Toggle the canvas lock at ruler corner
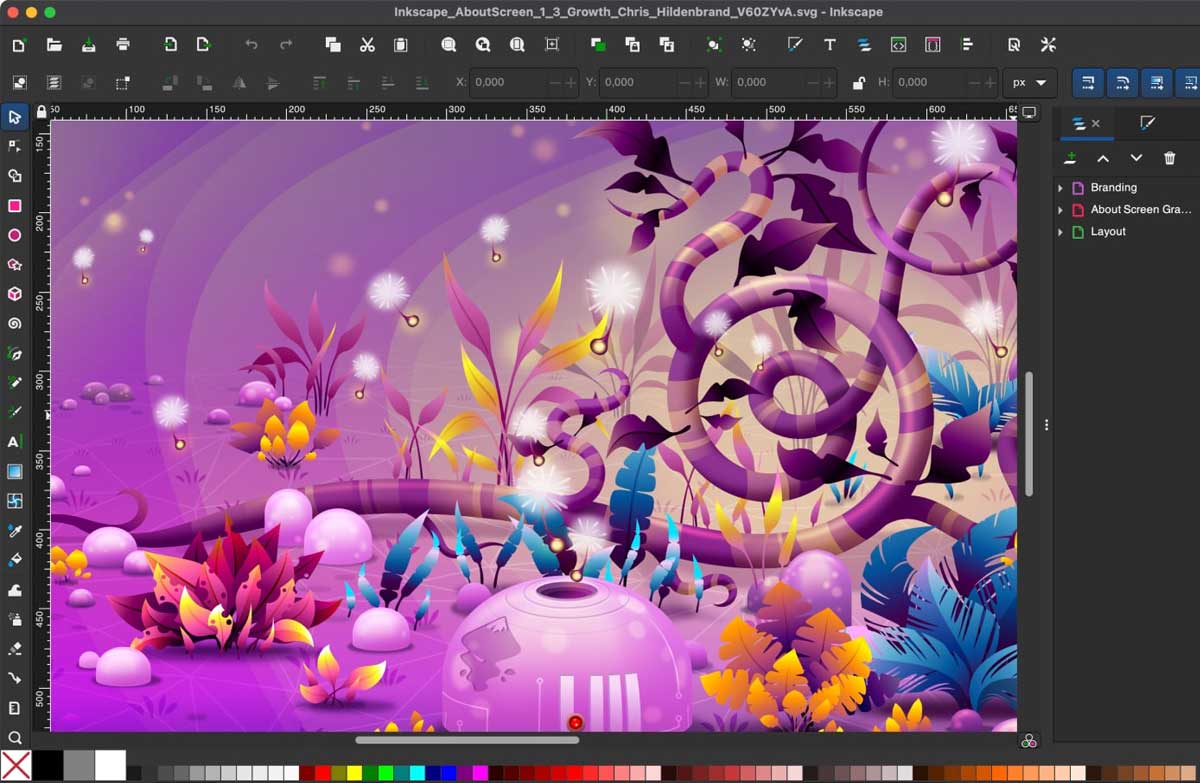 click(41, 111)
